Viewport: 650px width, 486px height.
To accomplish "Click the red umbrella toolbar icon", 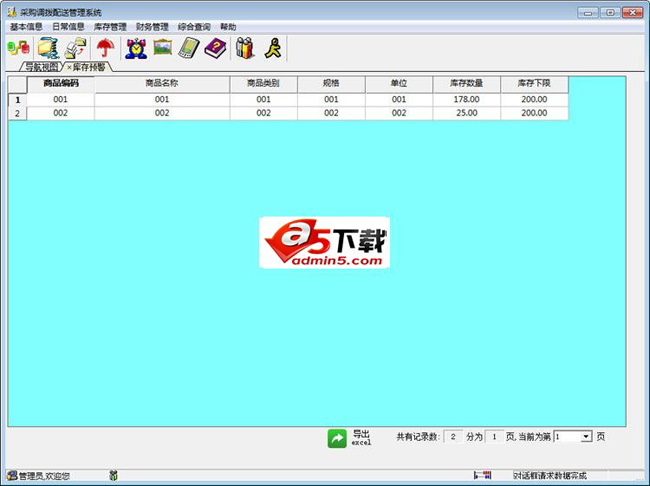I will tap(105, 48).
